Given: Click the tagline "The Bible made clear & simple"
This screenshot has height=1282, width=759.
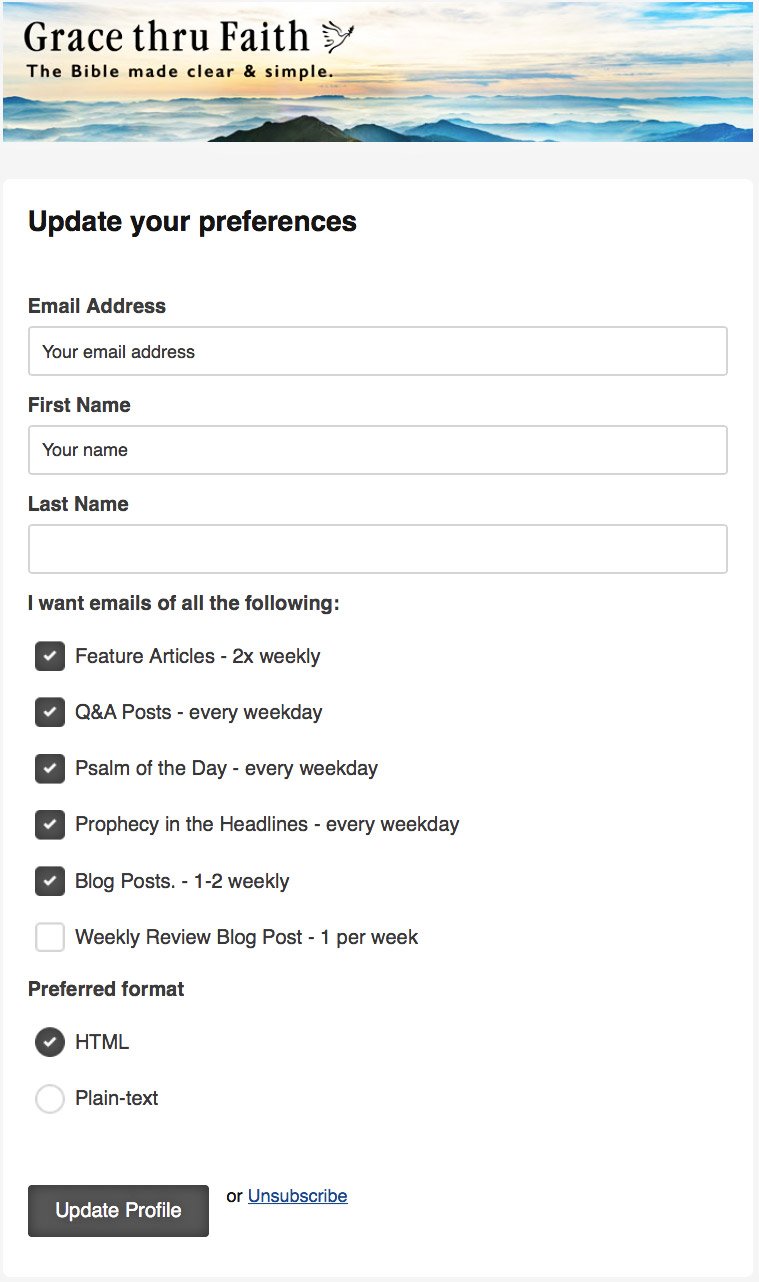Looking at the screenshot, I should pos(180,72).
